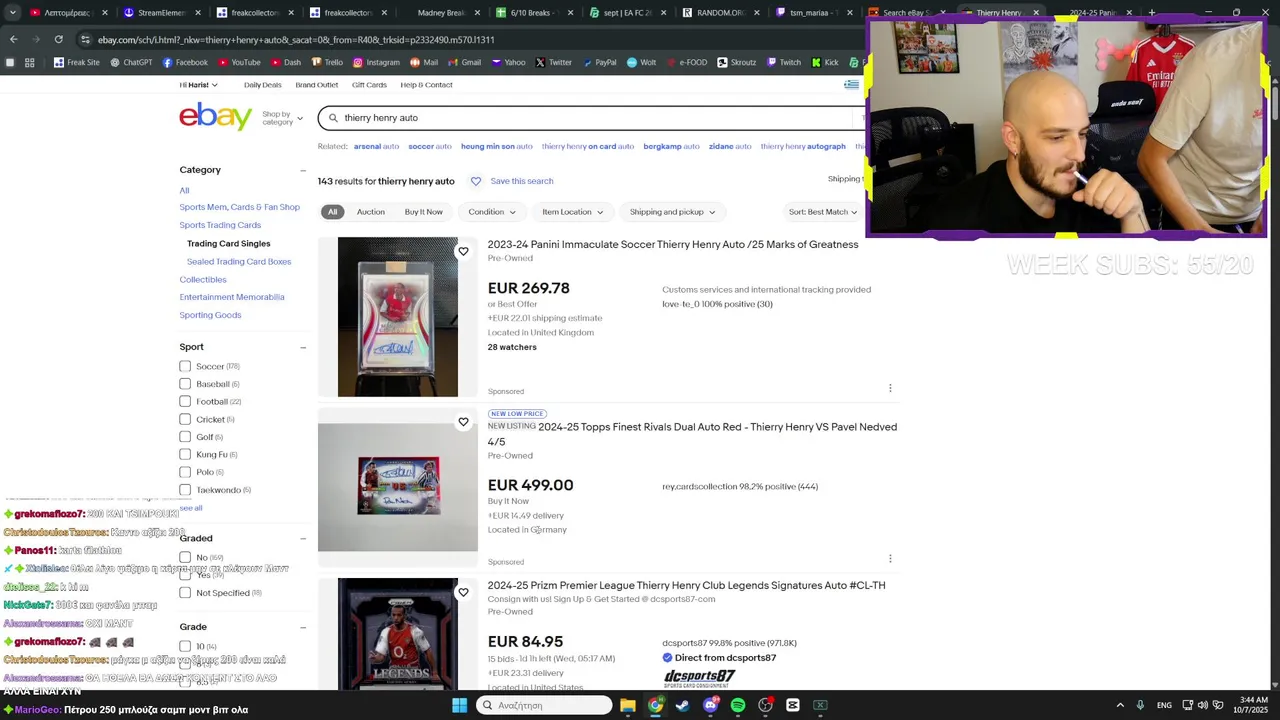Open the 2023-24 Panini Immaculate Henry listing title
1280x720 pixels.
pos(673,245)
